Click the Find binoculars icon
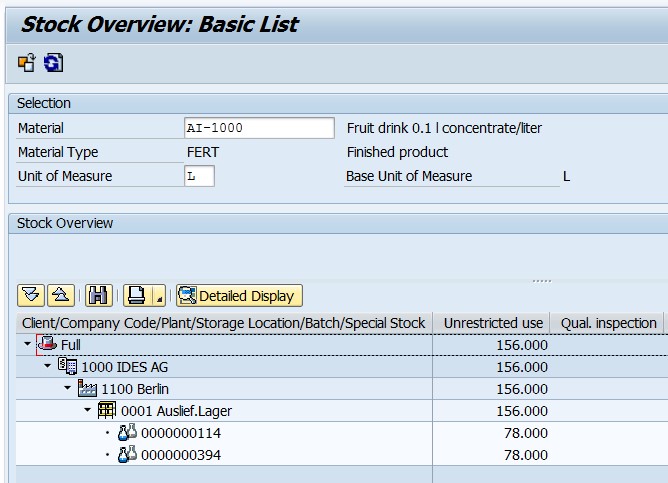This screenshot has height=483, width=668. pos(99,295)
